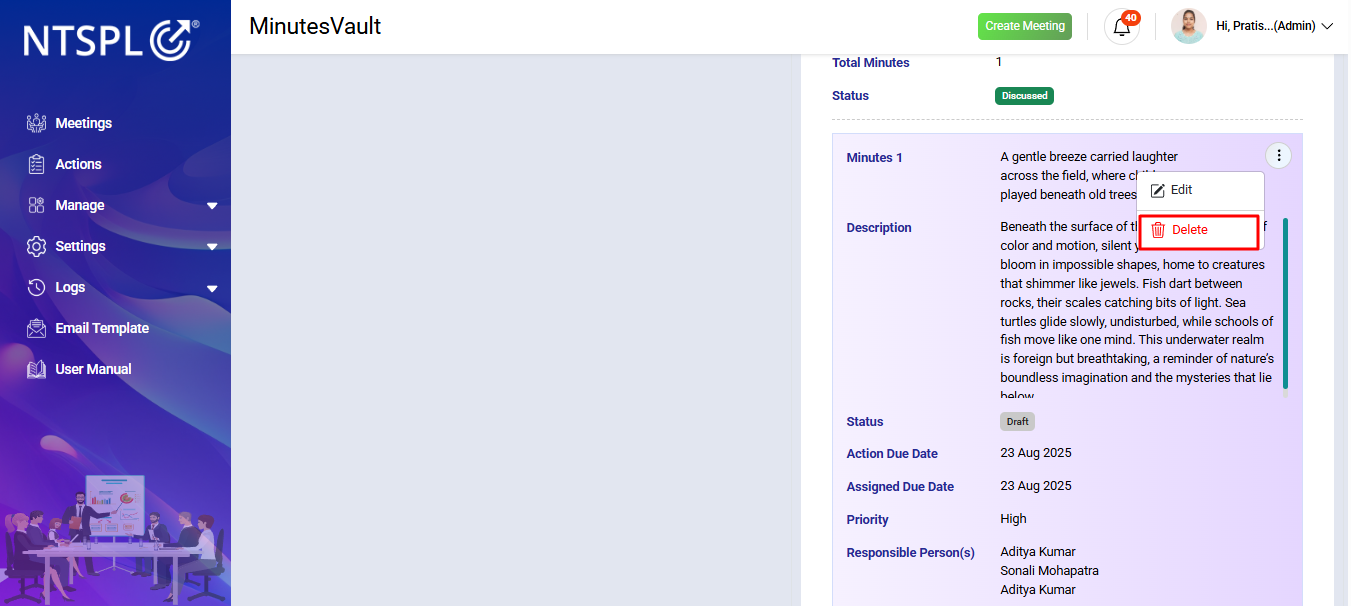The height and width of the screenshot is (606, 1351).
Task: Click the Email Template envelope icon
Action: coord(37,328)
